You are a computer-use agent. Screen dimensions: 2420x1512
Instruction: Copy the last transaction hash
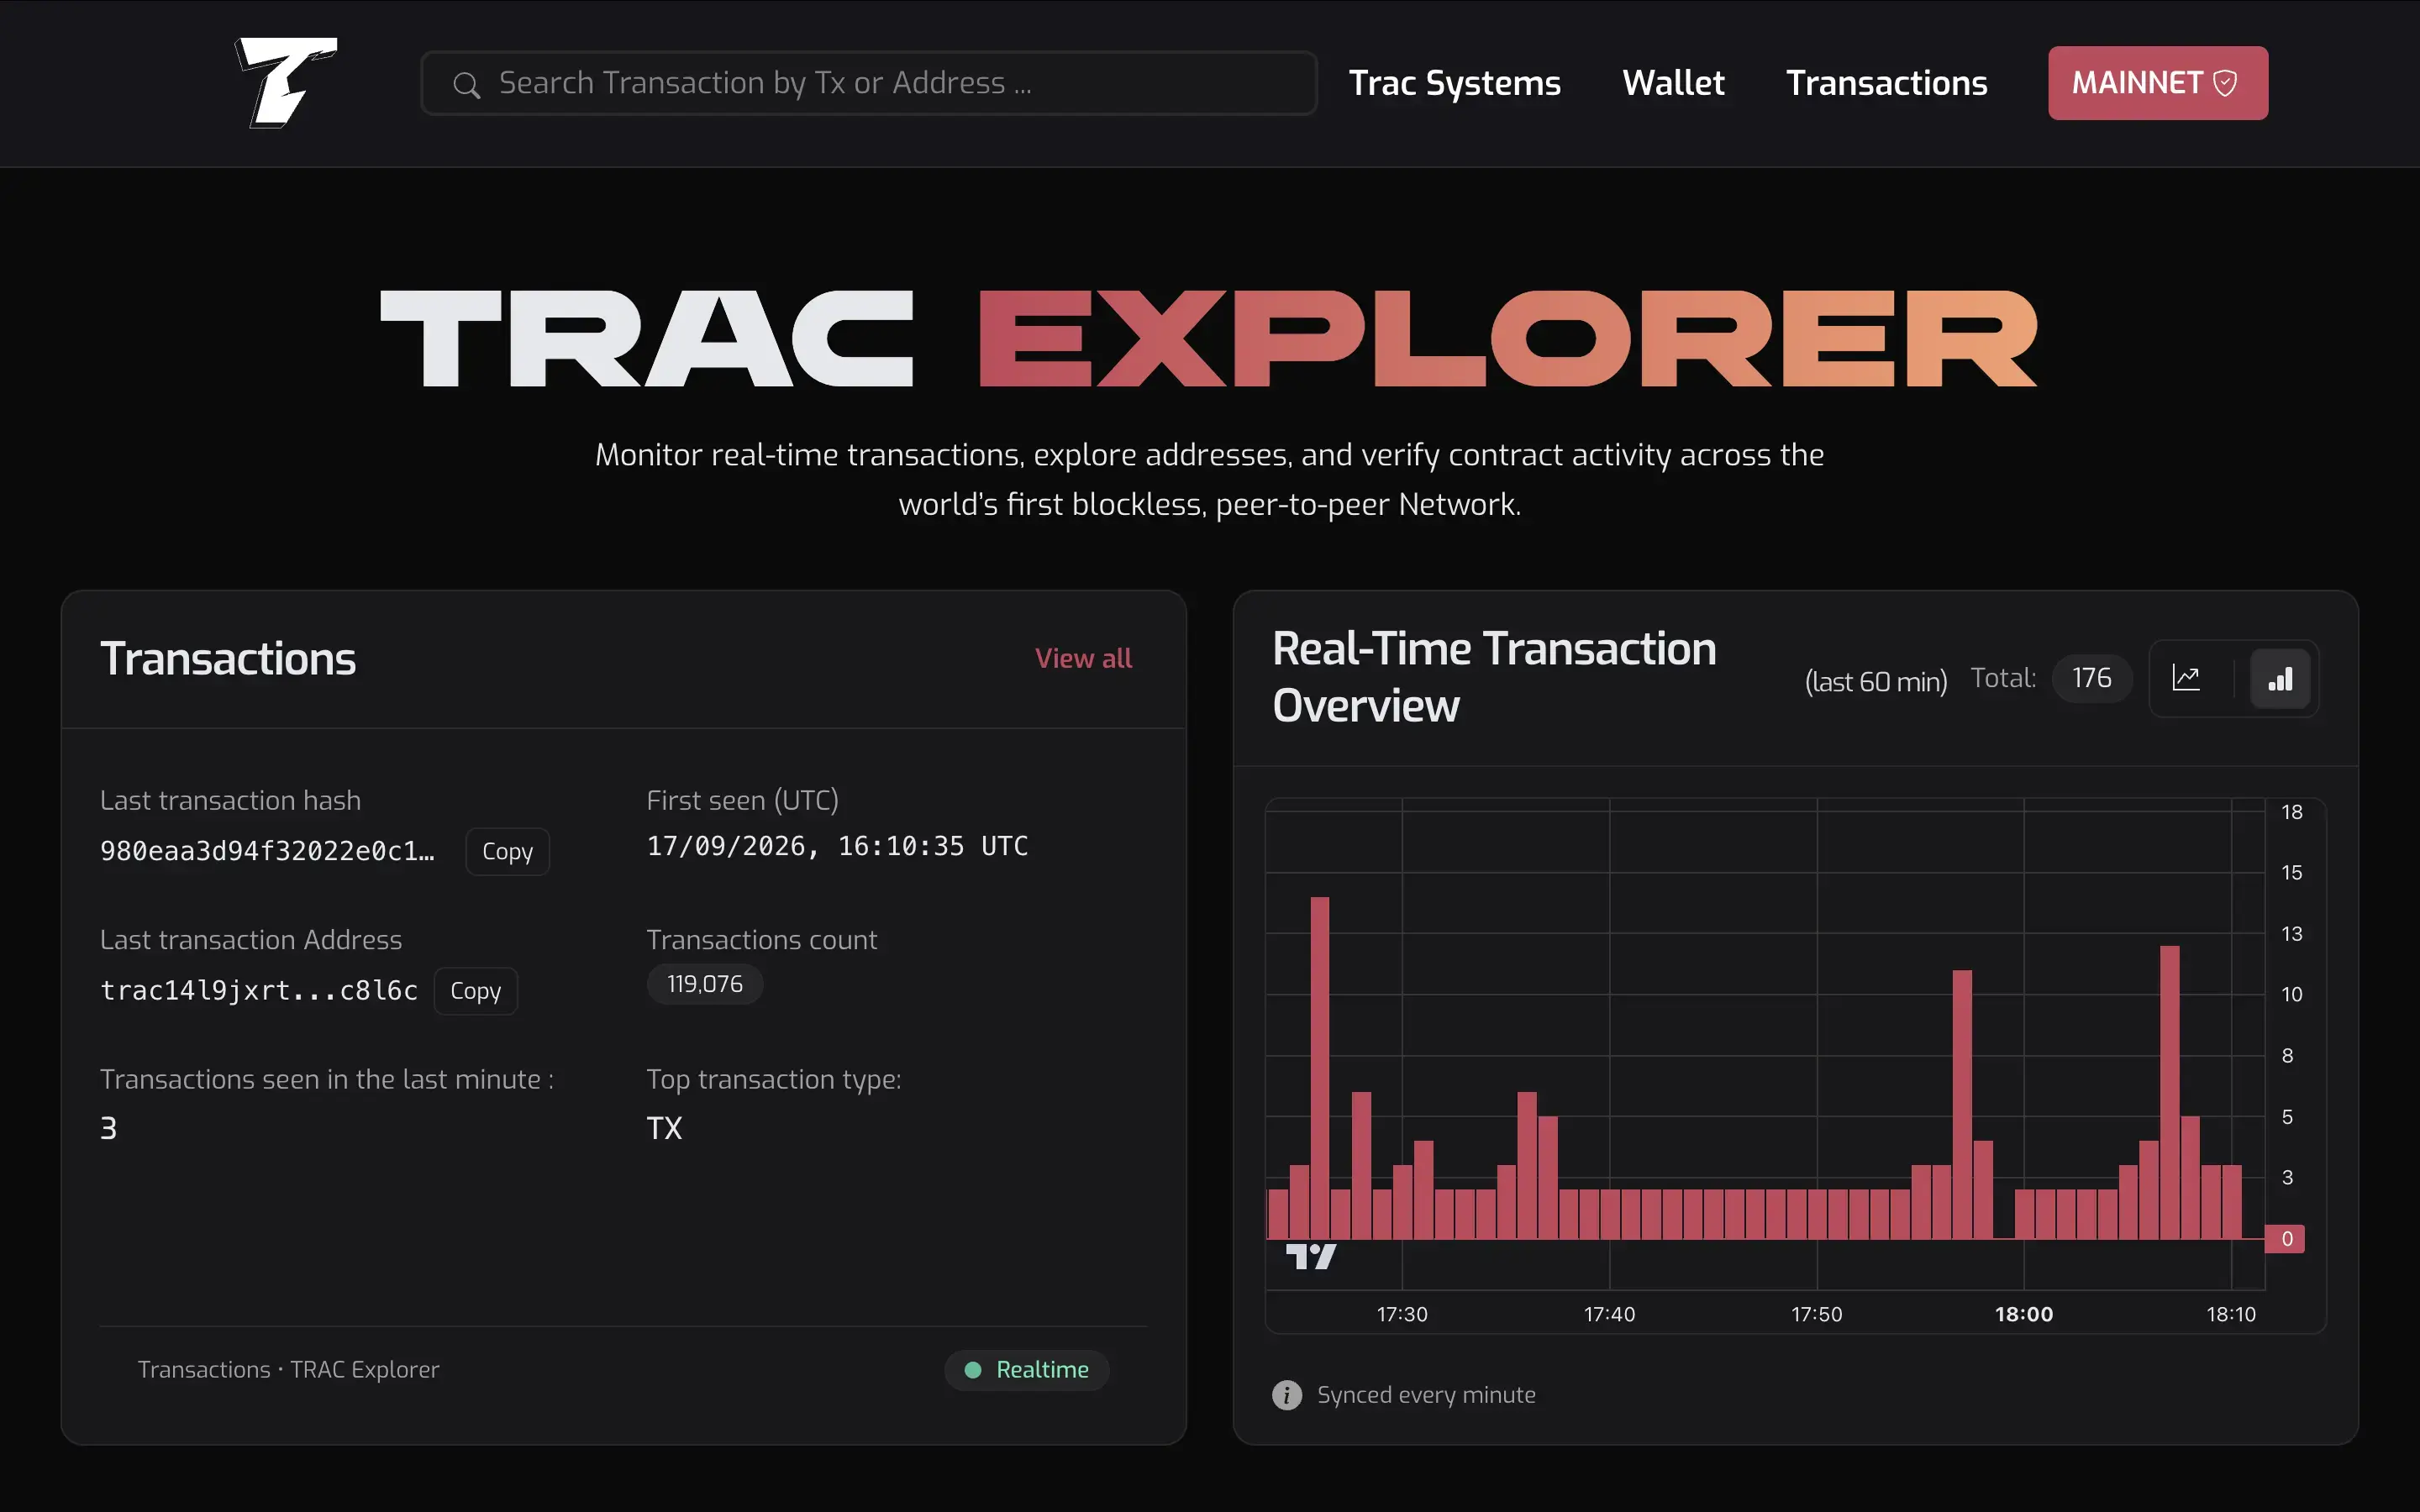pyautogui.click(x=507, y=851)
